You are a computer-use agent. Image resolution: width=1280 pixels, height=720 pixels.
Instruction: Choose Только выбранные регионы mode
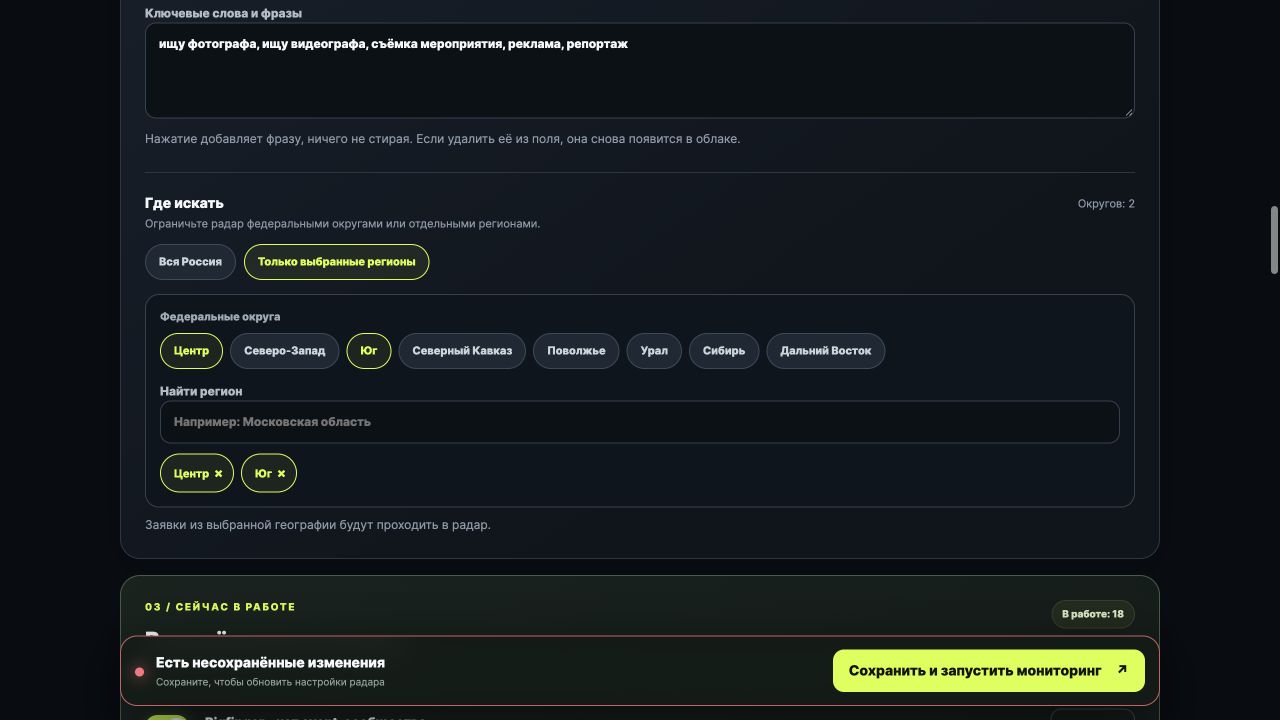tap(336, 262)
